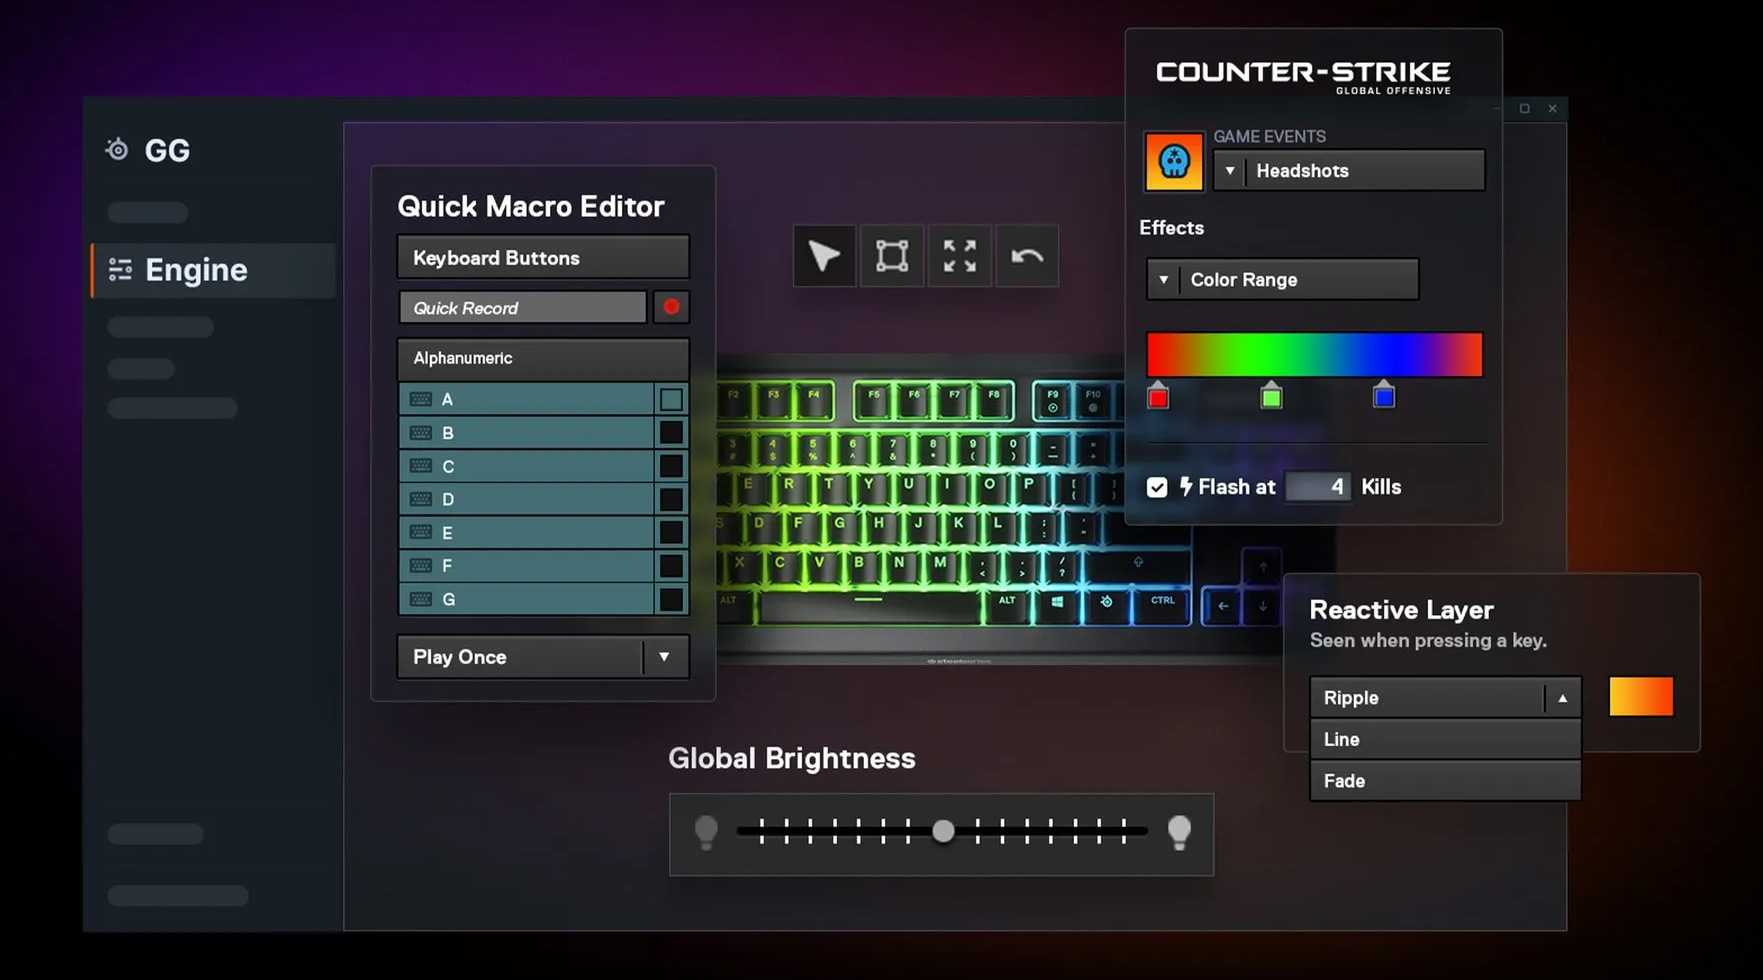Viewport: 1763px width, 980px height.
Task: Tick the checkbox for key A
Action: coord(671,399)
